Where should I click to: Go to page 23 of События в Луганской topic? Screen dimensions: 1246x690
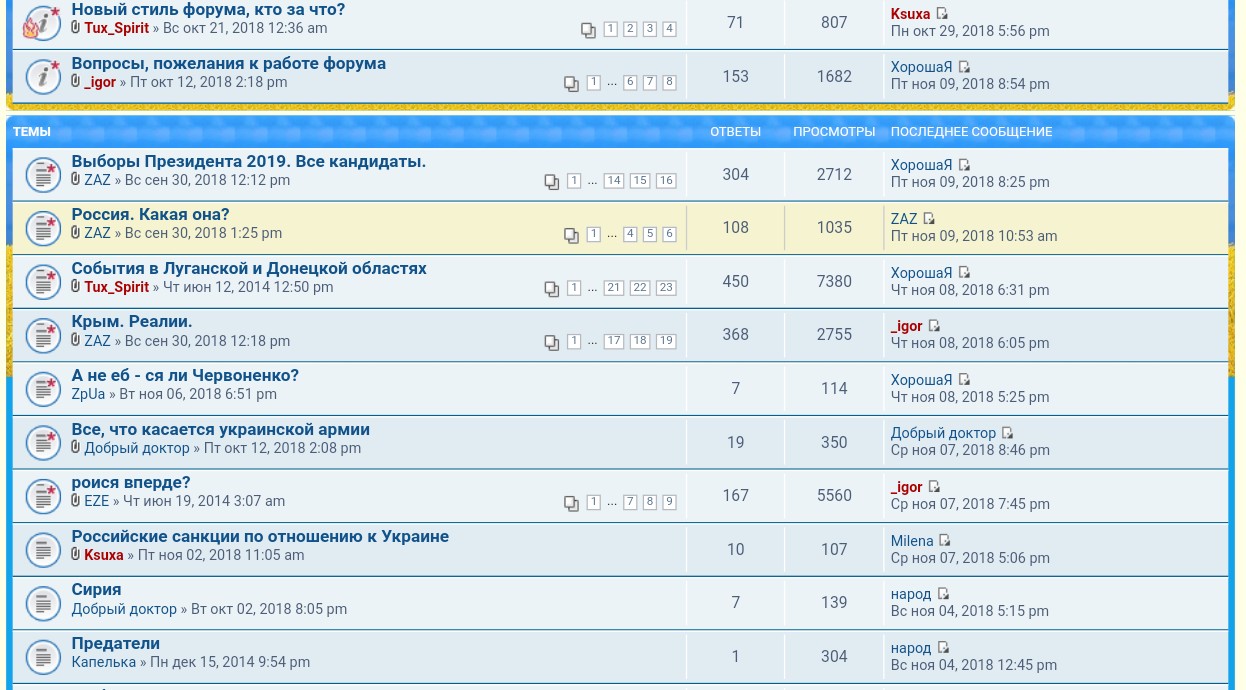coord(666,288)
